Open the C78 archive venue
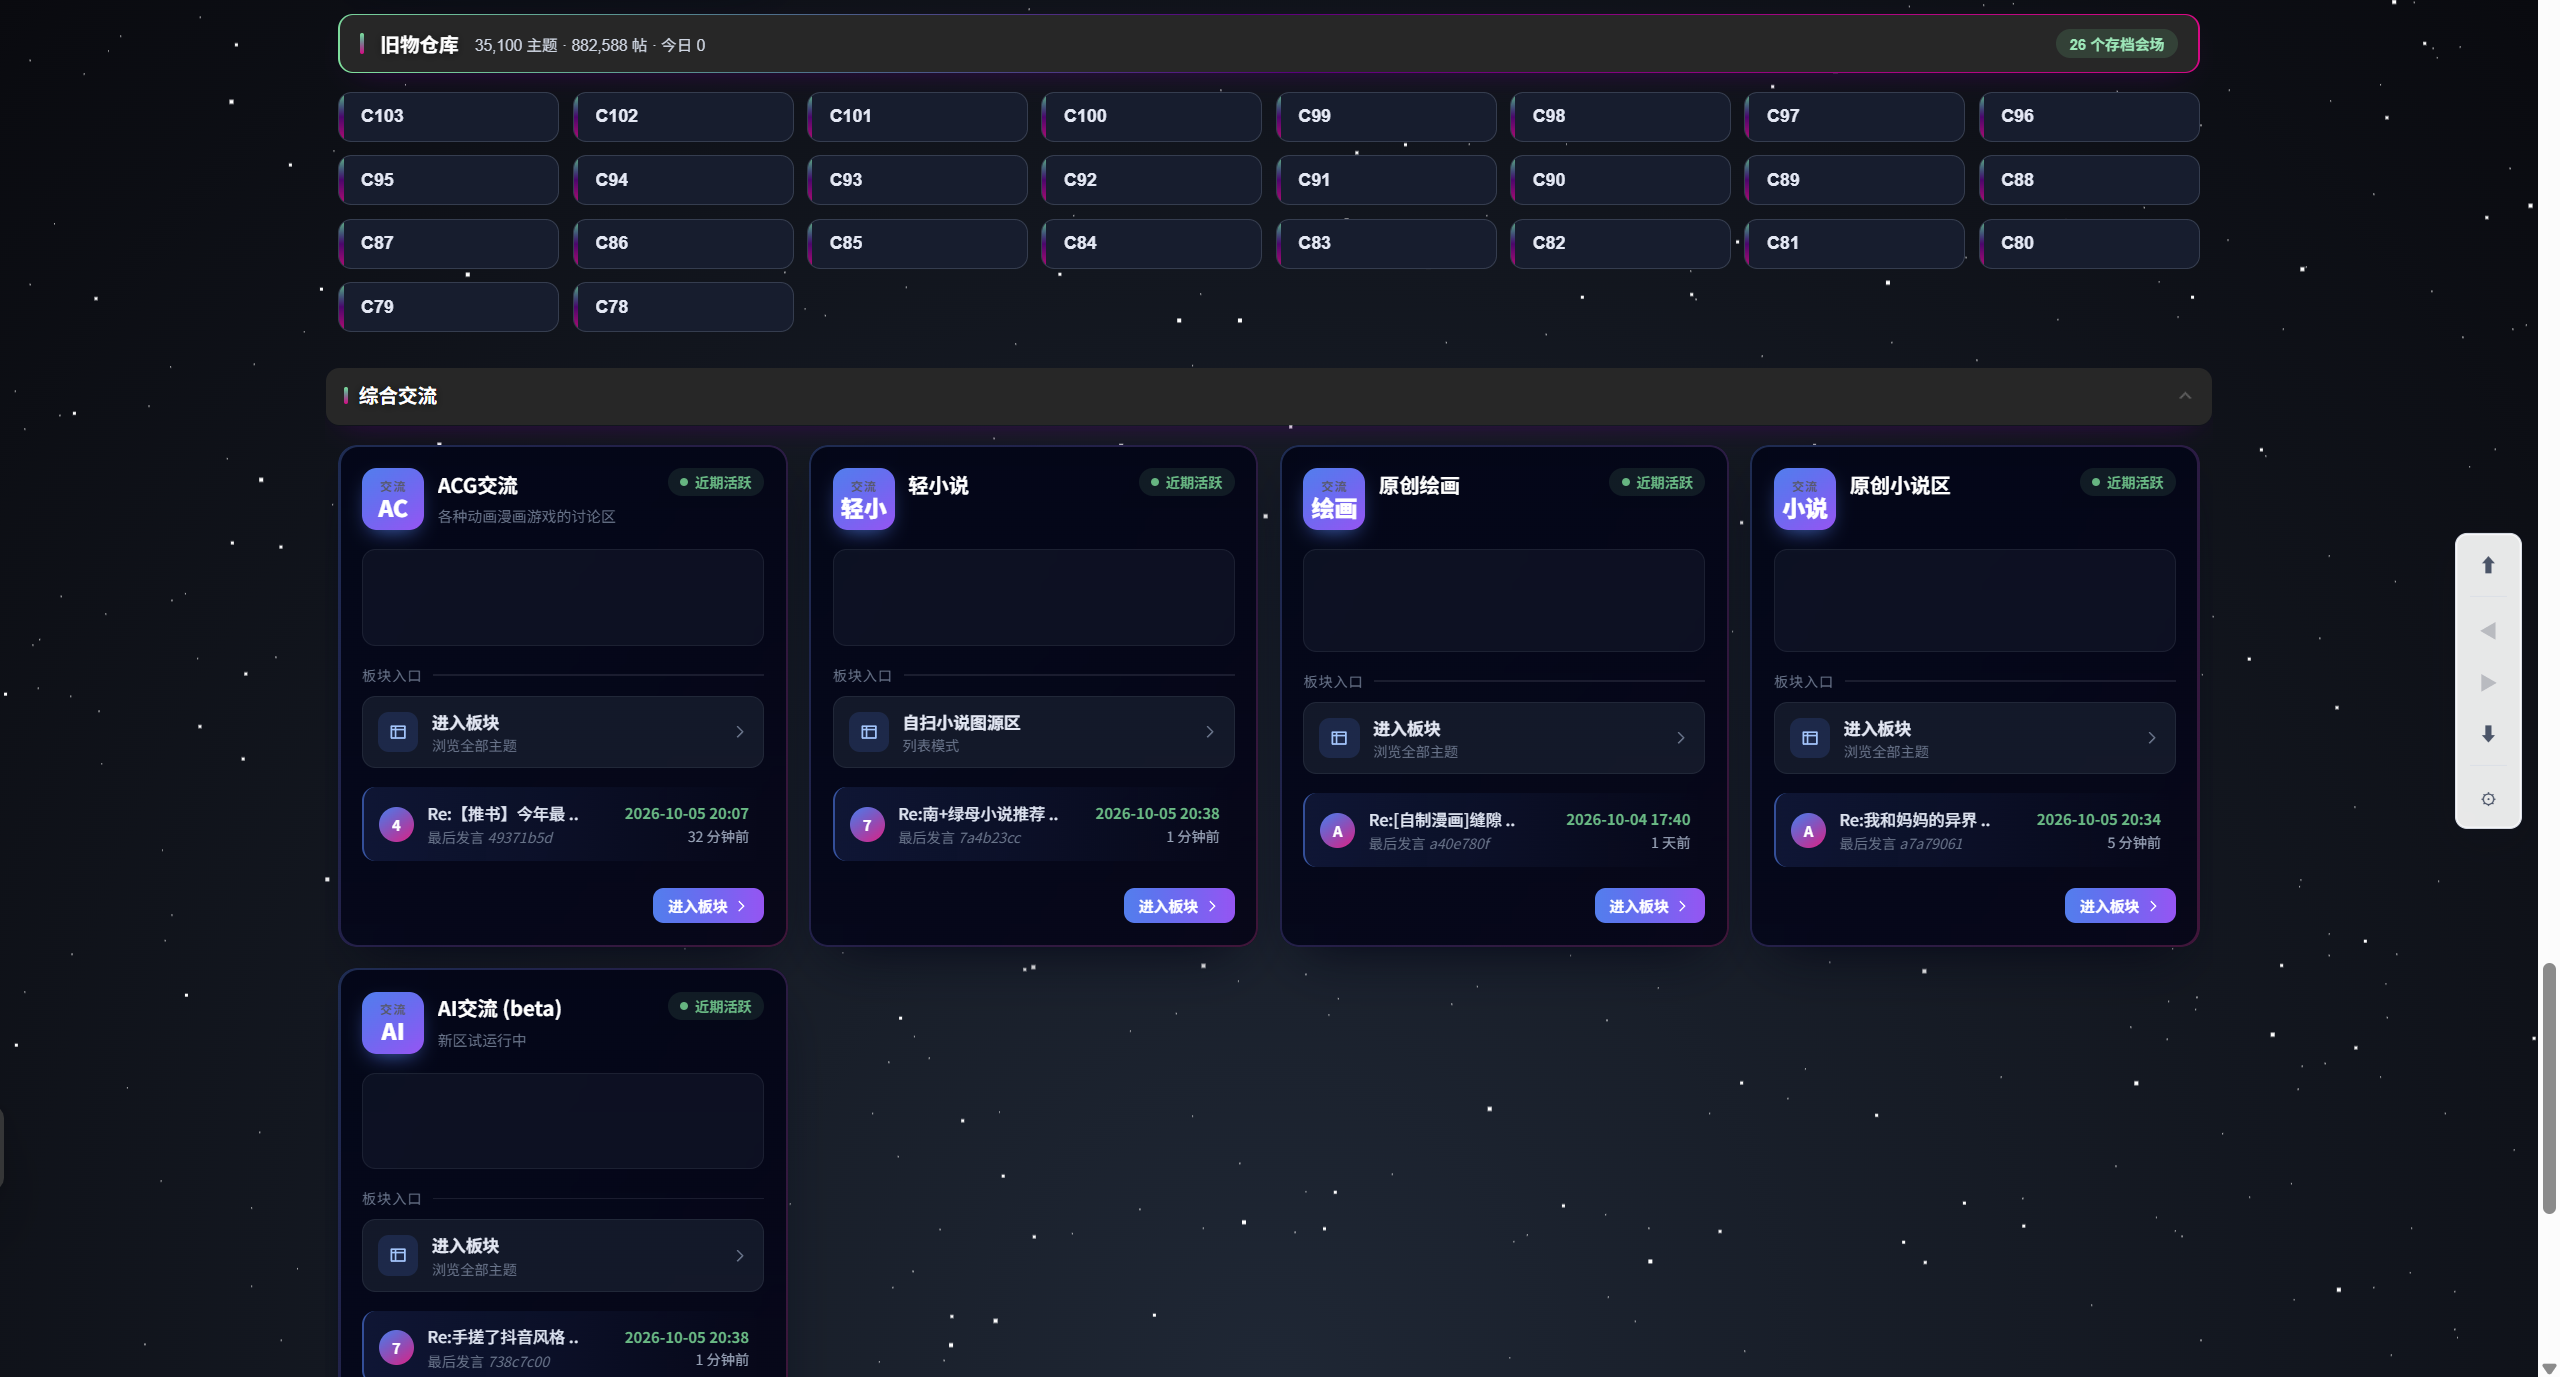Screen dimensions: 2560x1377 [684, 307]
